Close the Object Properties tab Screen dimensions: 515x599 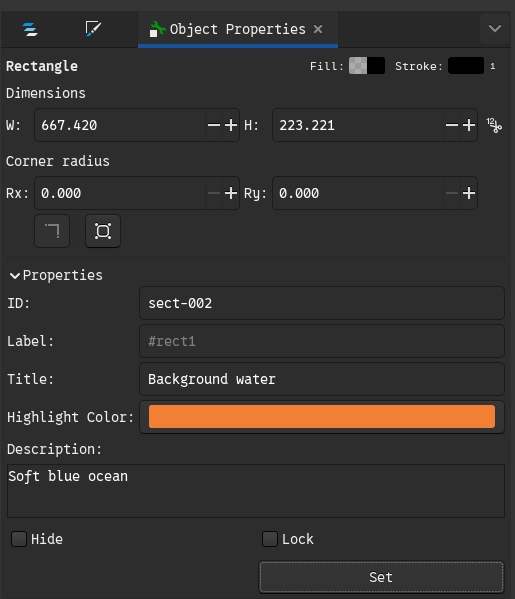pyautogui.click(x=318, y=29)
